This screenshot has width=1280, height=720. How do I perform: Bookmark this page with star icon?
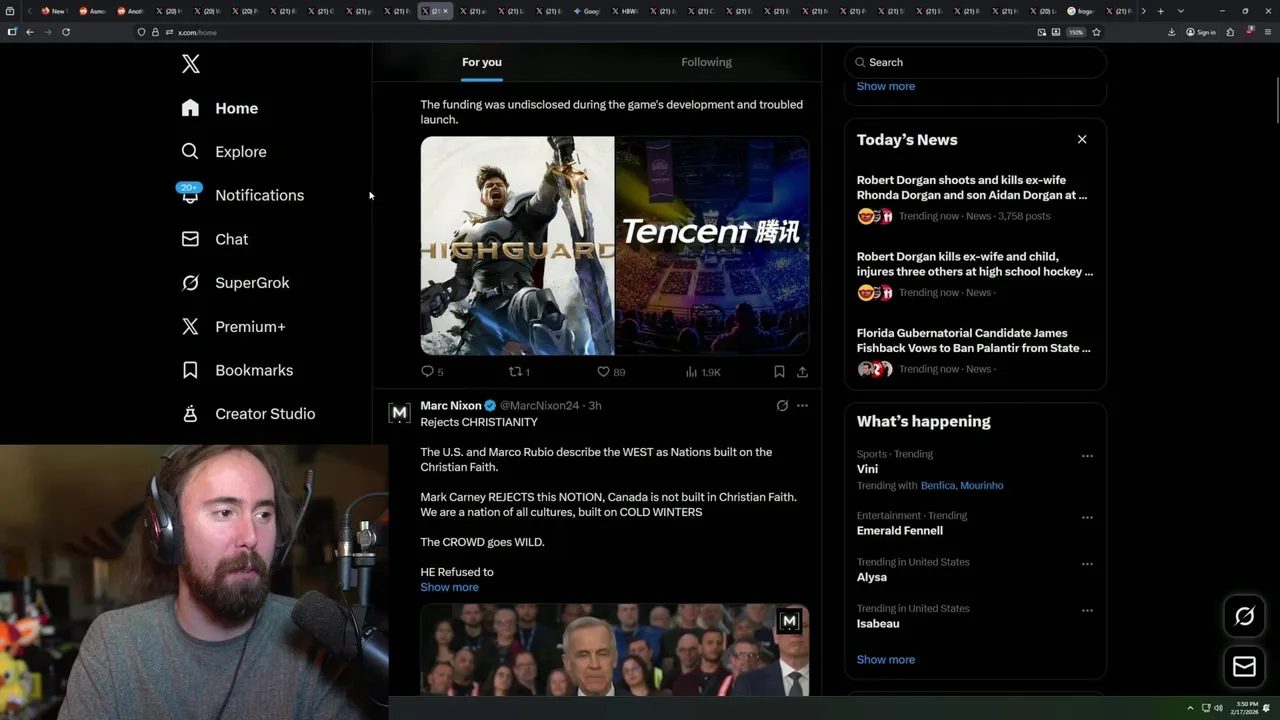tap(1096, 32)
